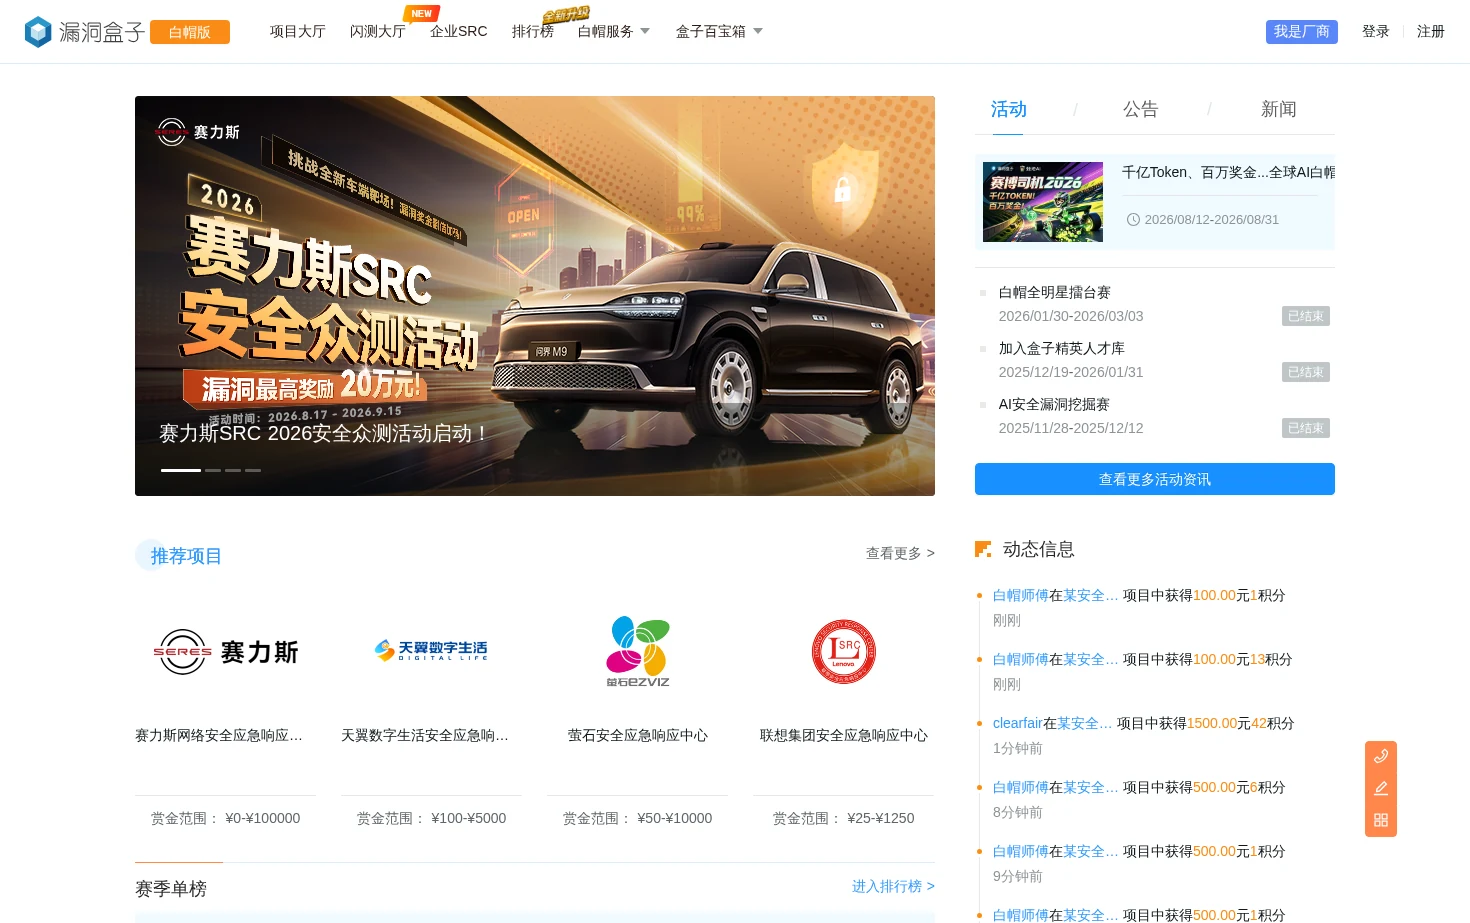
Task: Click the floating edit pencil icon
Action: pyautogui.click(x=1381, y=788)
